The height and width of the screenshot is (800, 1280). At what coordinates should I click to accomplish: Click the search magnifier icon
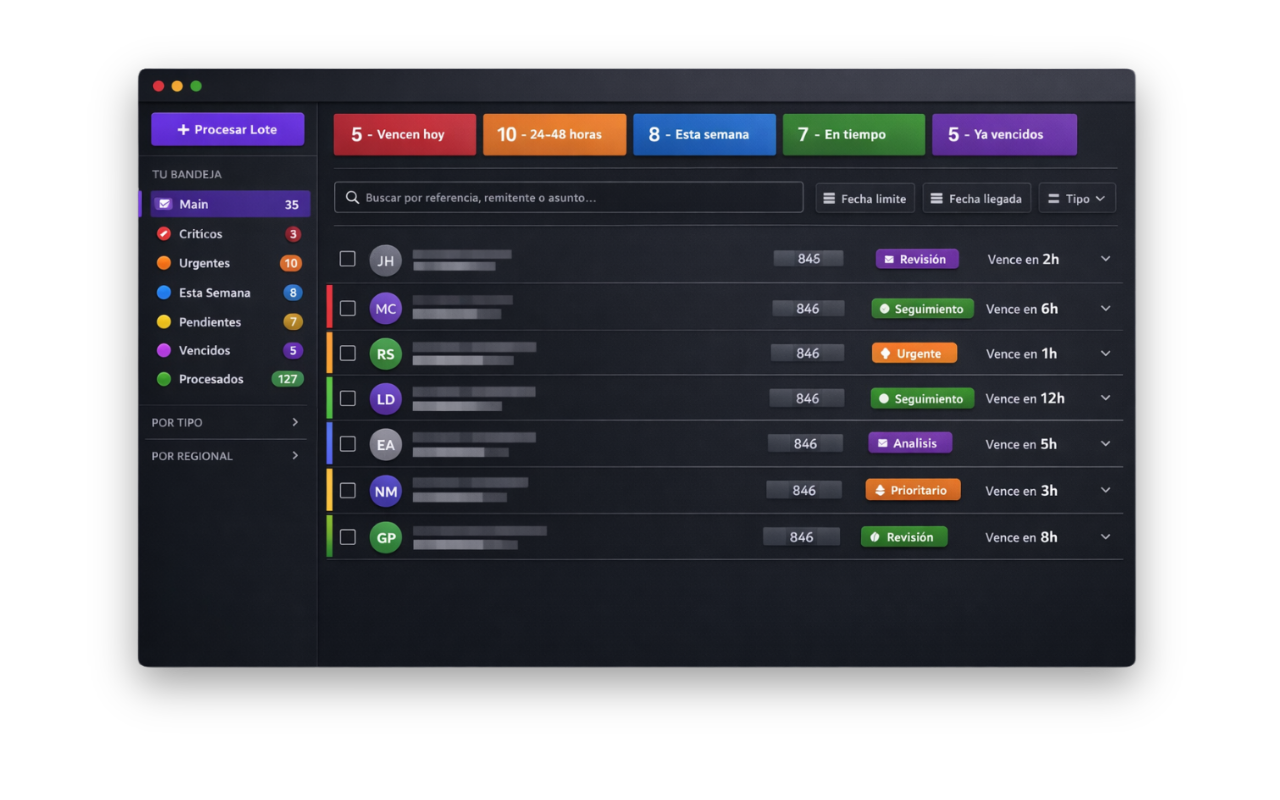[352, 197]
